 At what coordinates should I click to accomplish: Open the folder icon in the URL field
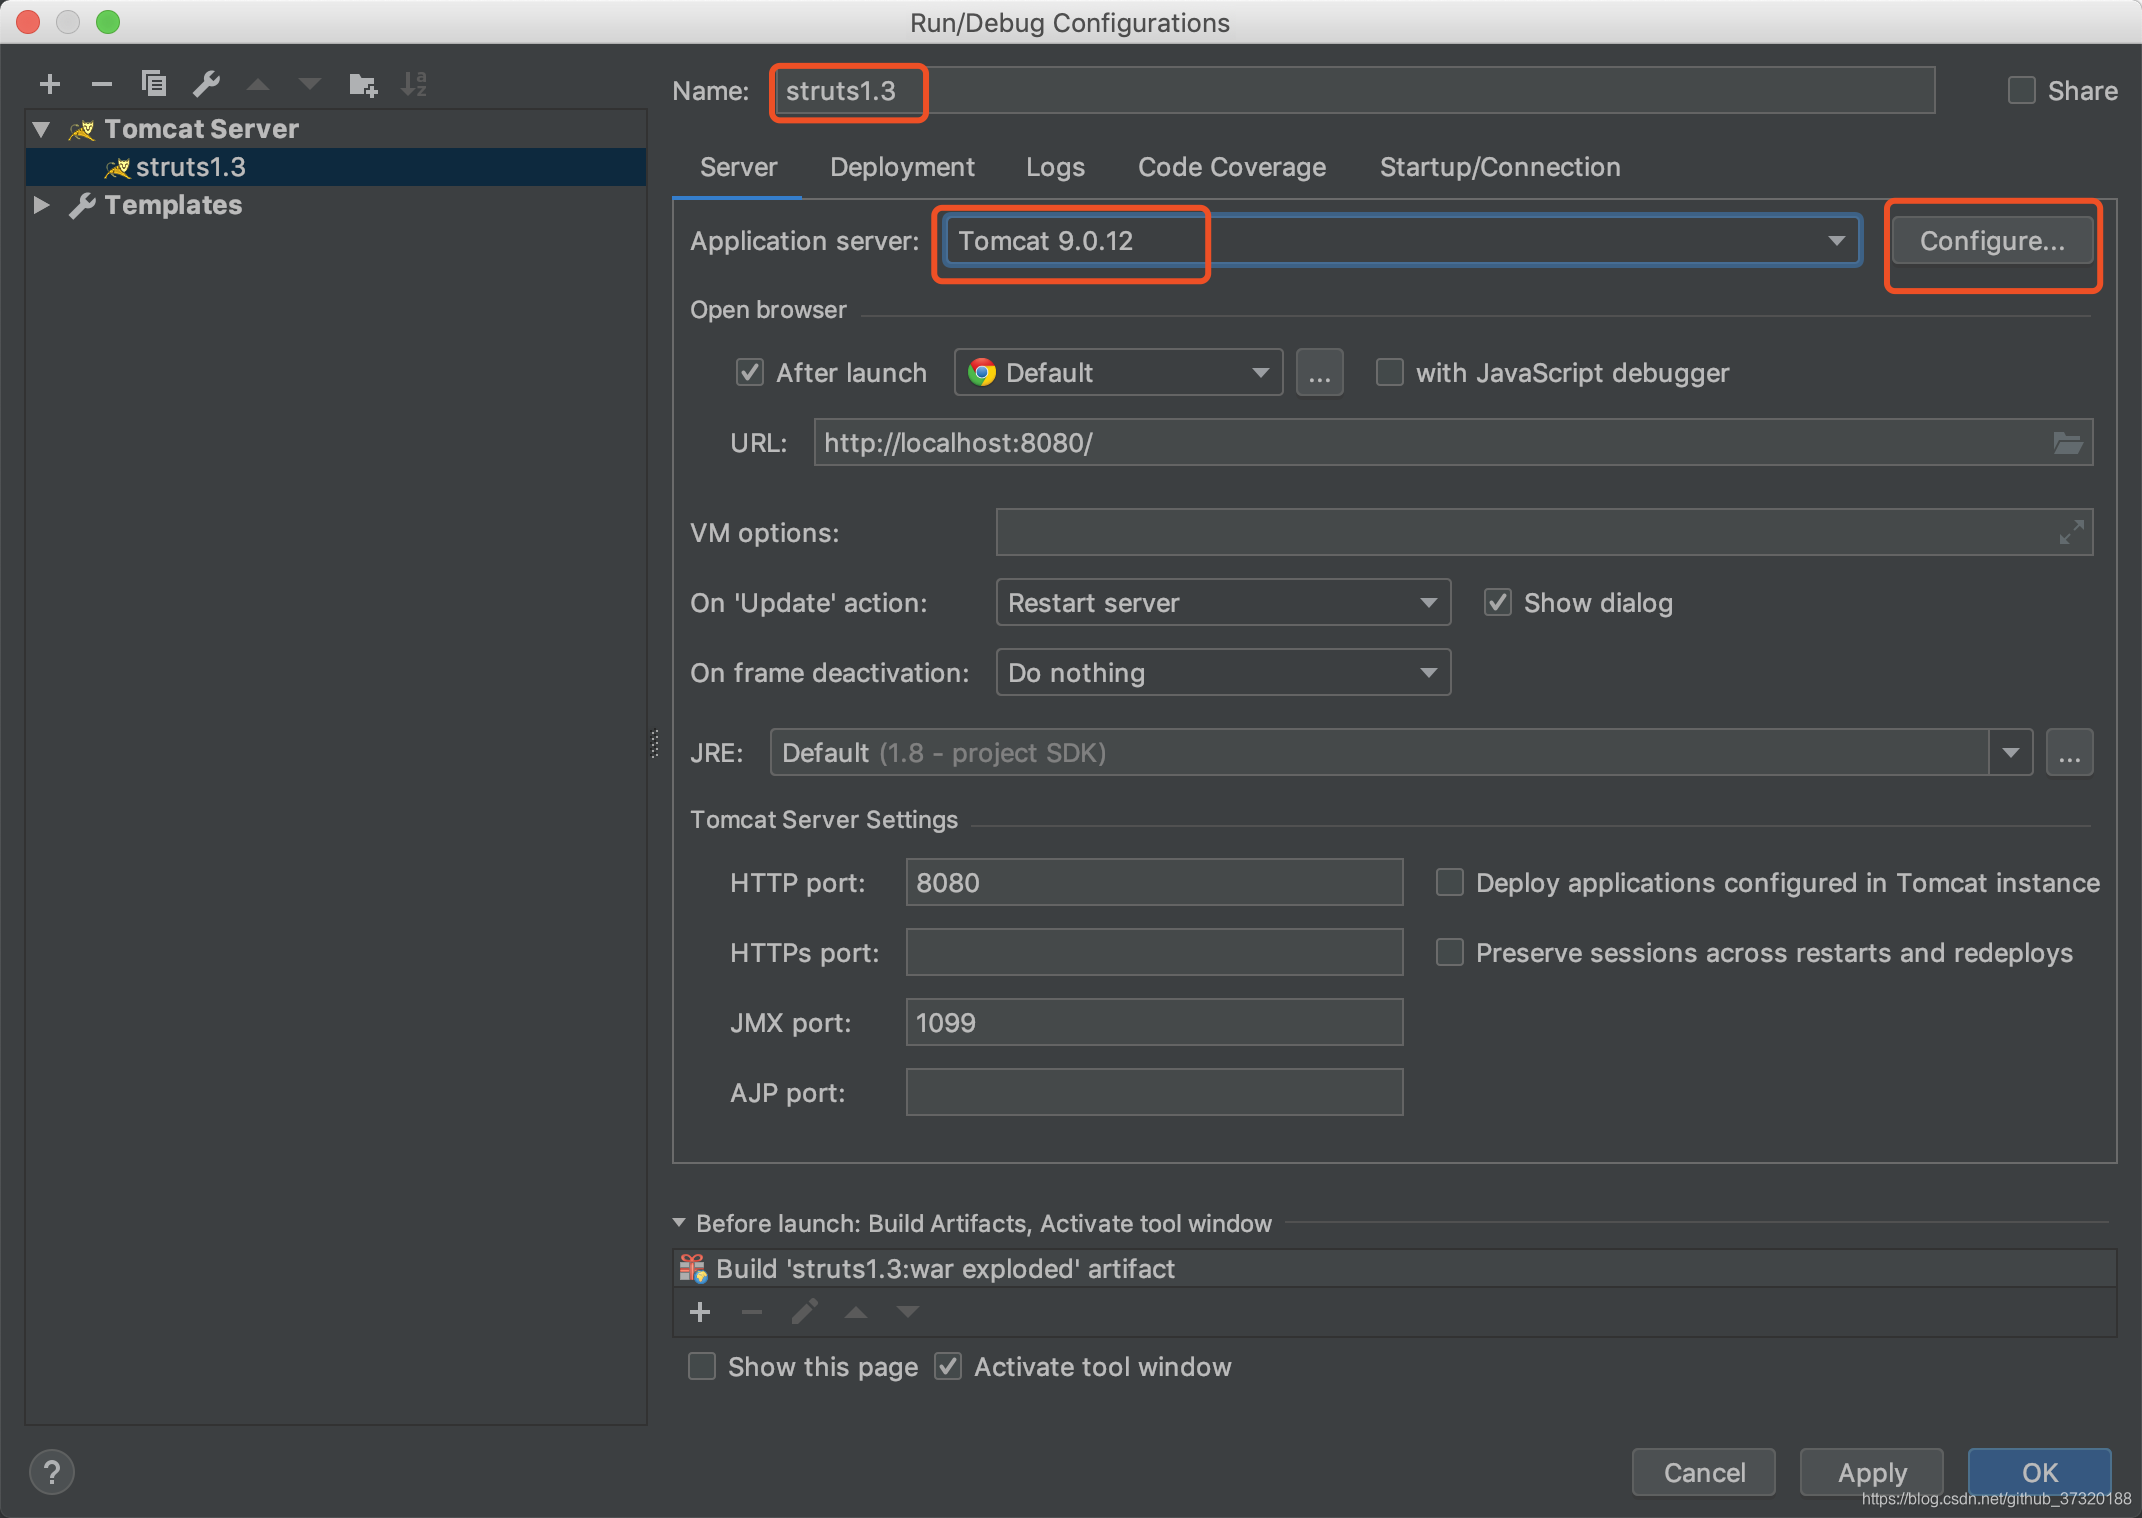[2068, 443]
